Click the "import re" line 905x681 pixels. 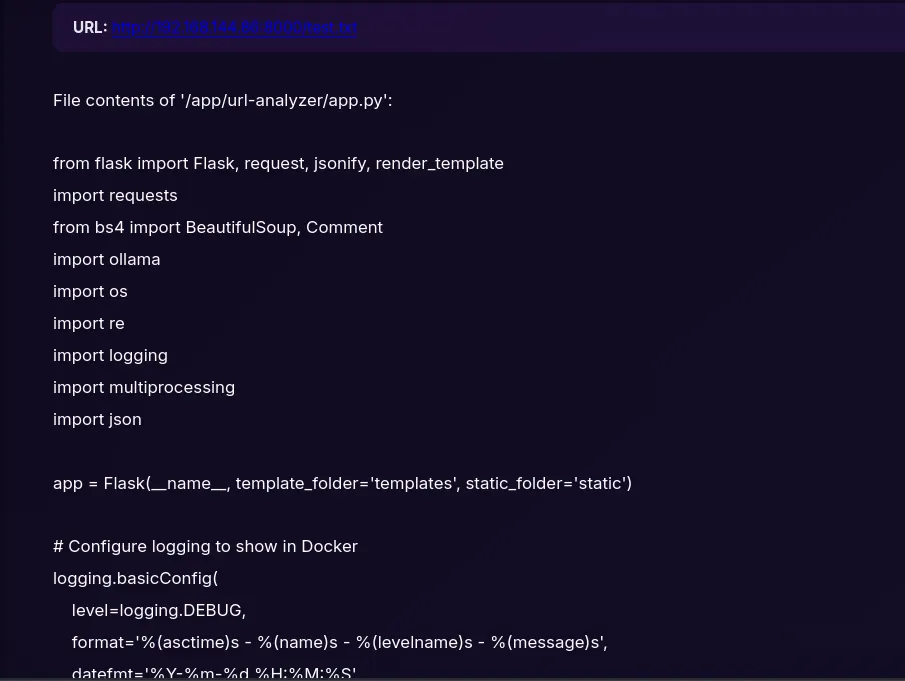(89, 323)
